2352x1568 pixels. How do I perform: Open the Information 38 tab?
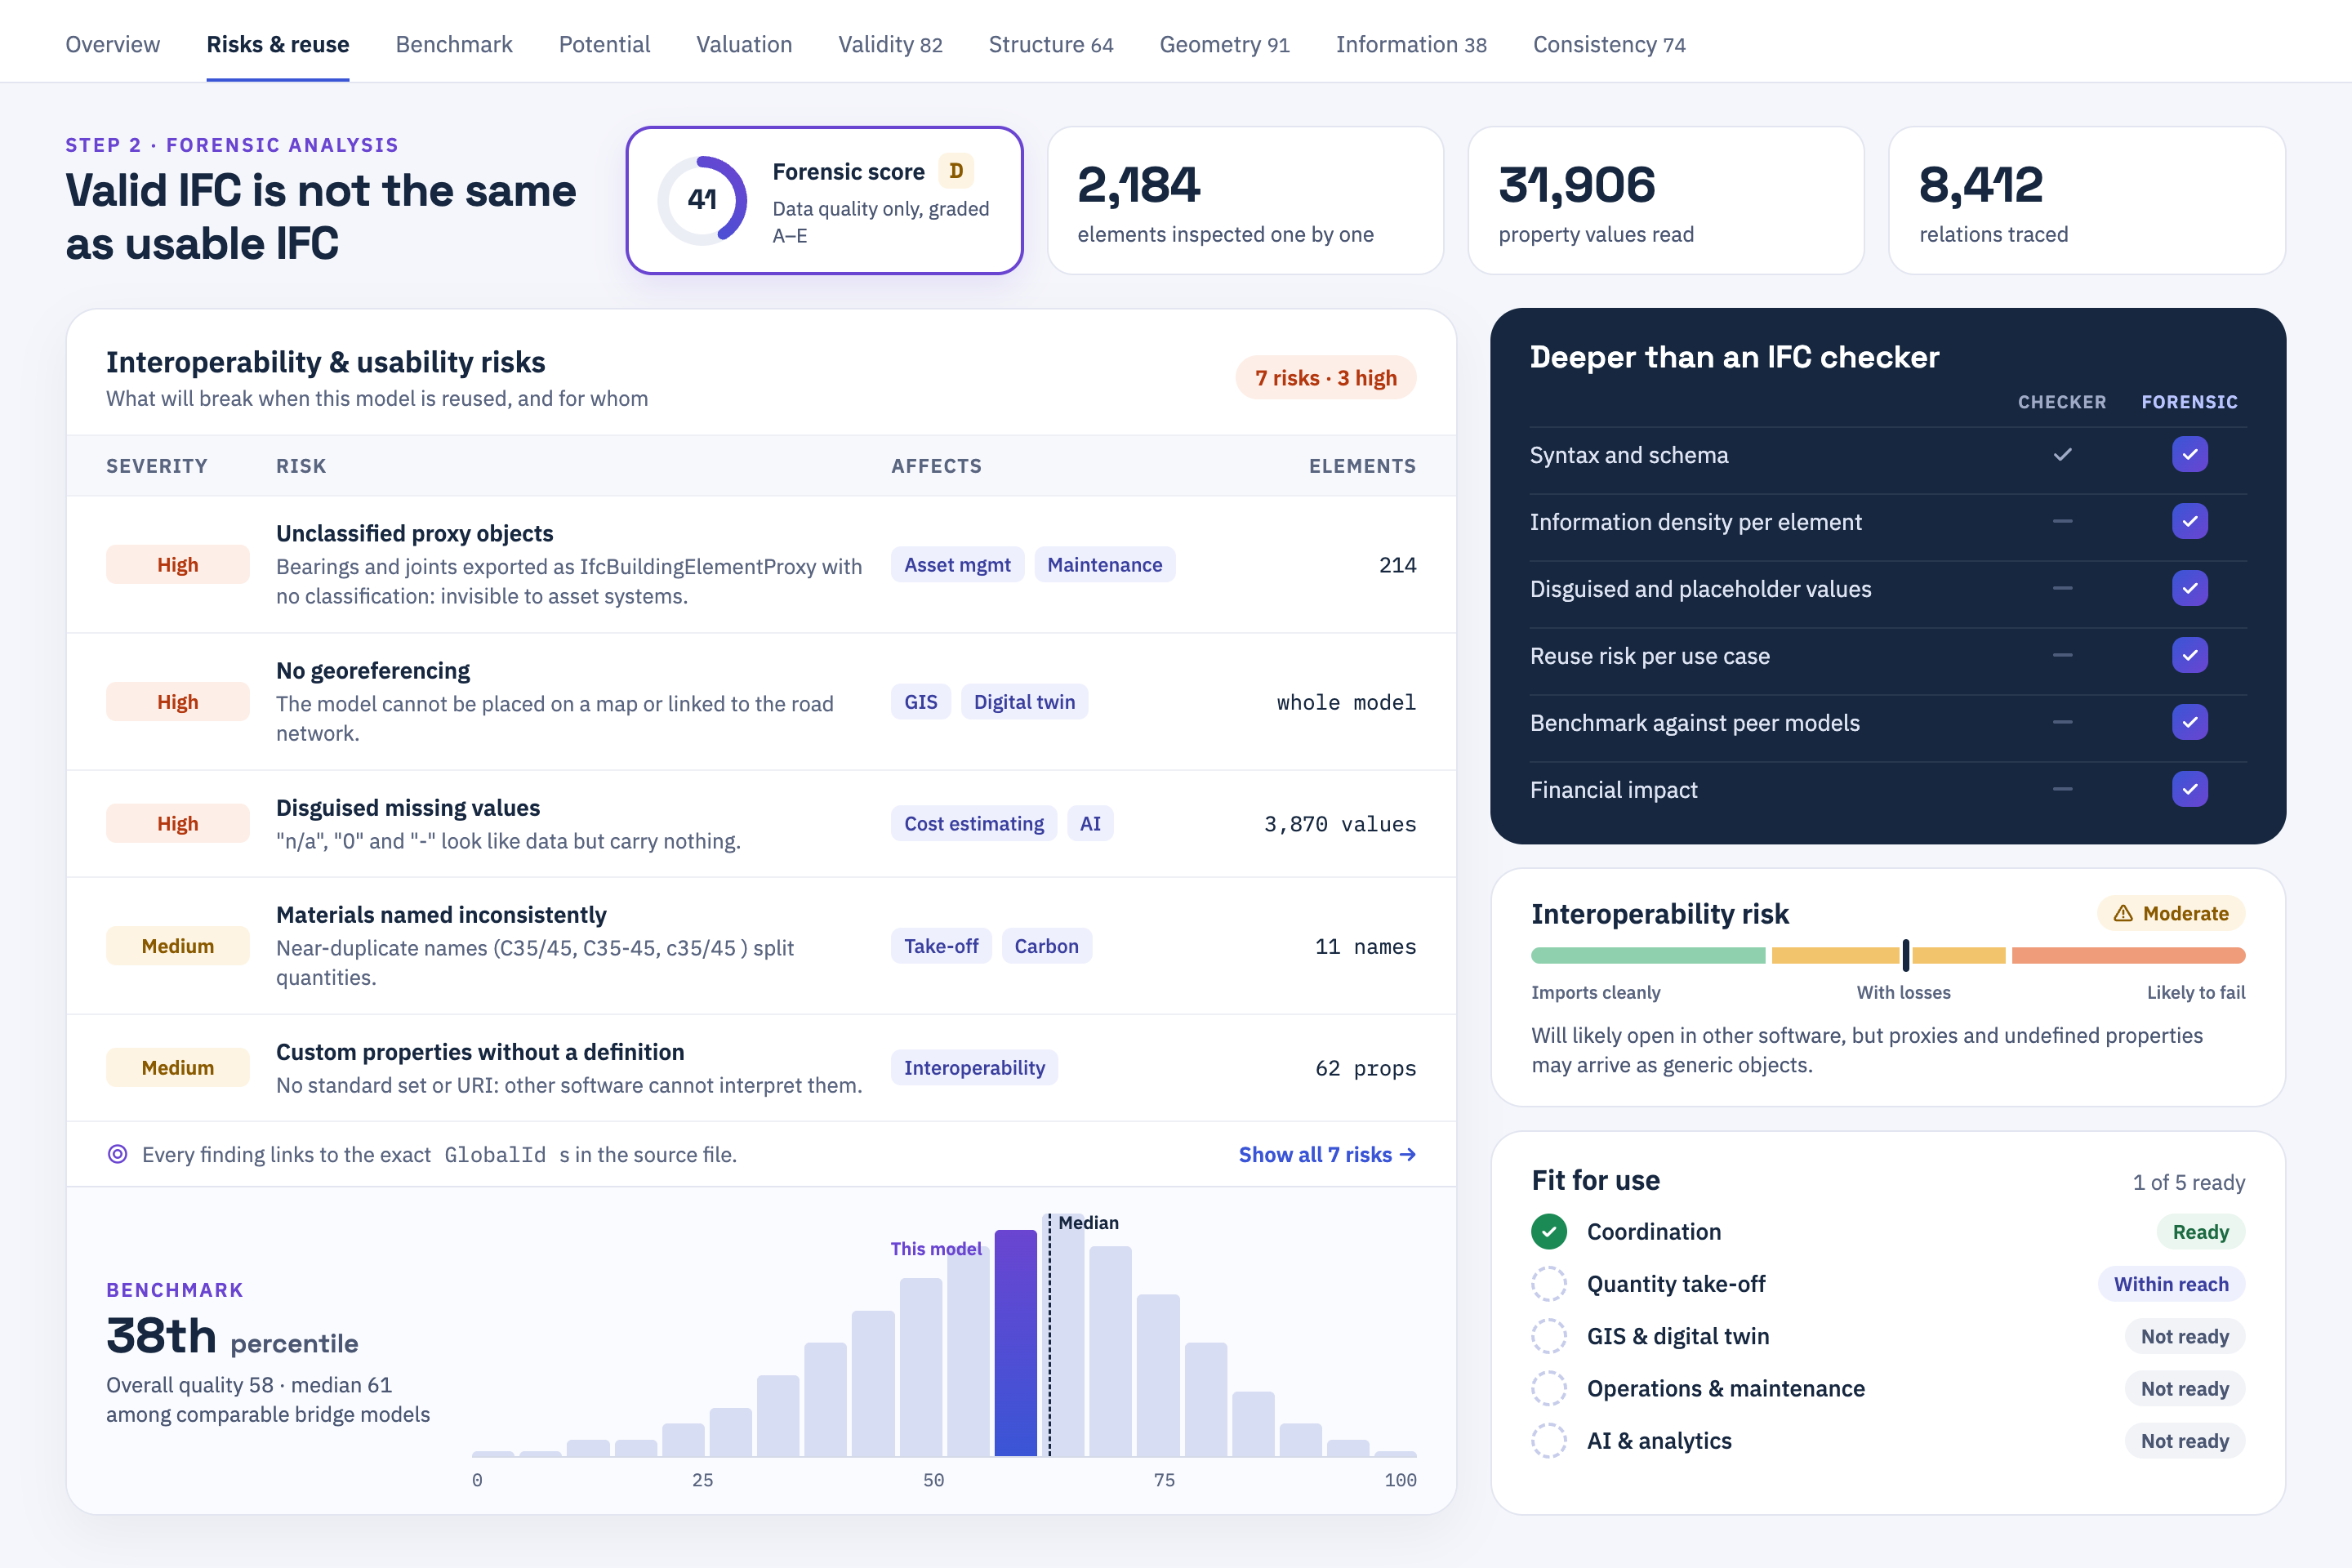tap(1411, 44)
